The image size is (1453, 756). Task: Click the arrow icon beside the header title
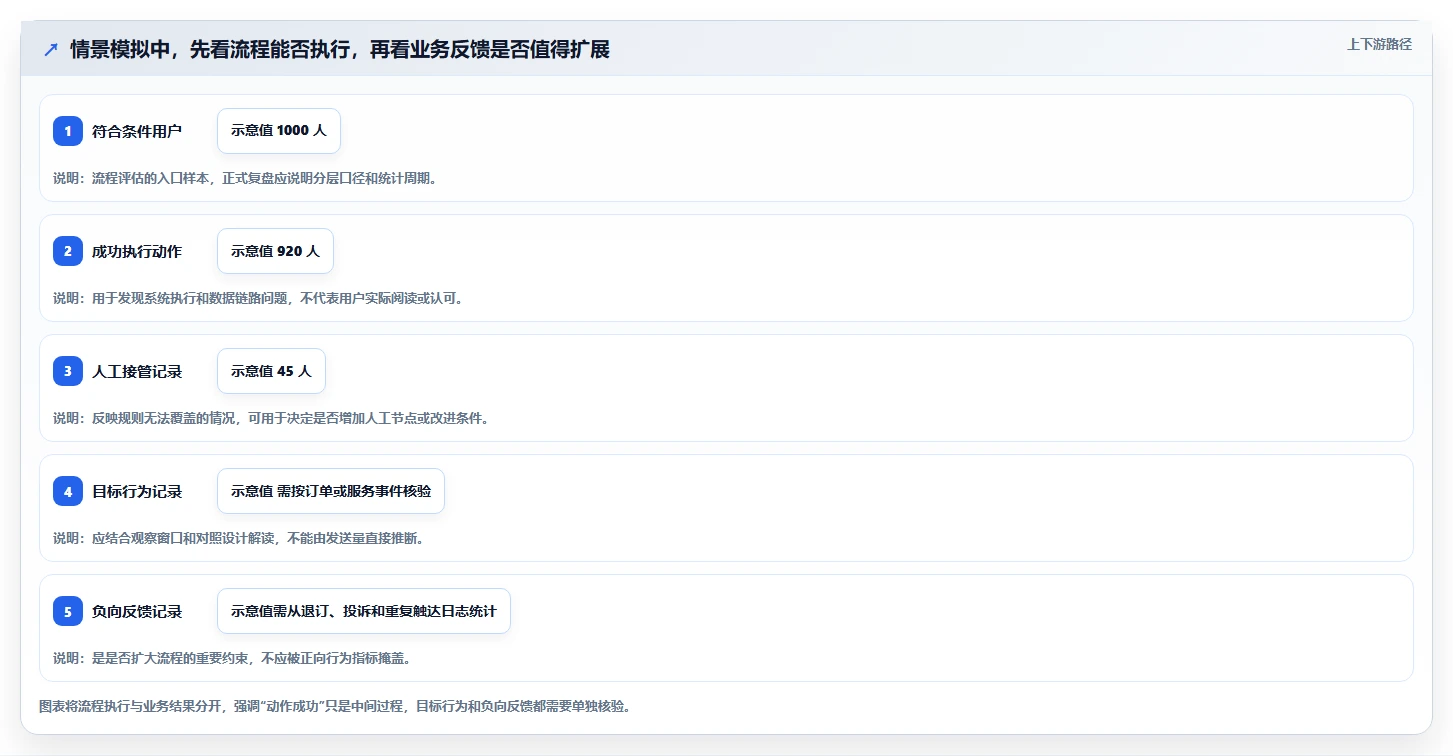tap(51, 49)
